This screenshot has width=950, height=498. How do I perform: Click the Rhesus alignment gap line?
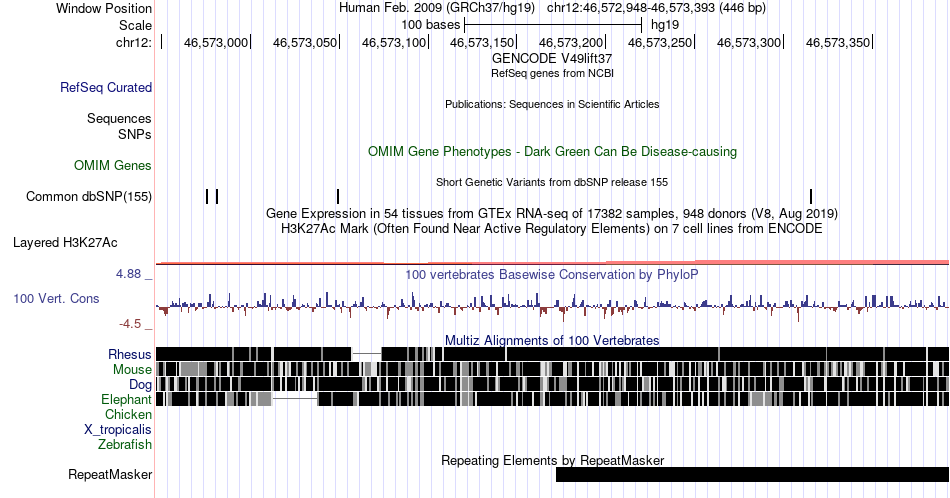click(366, 353)
